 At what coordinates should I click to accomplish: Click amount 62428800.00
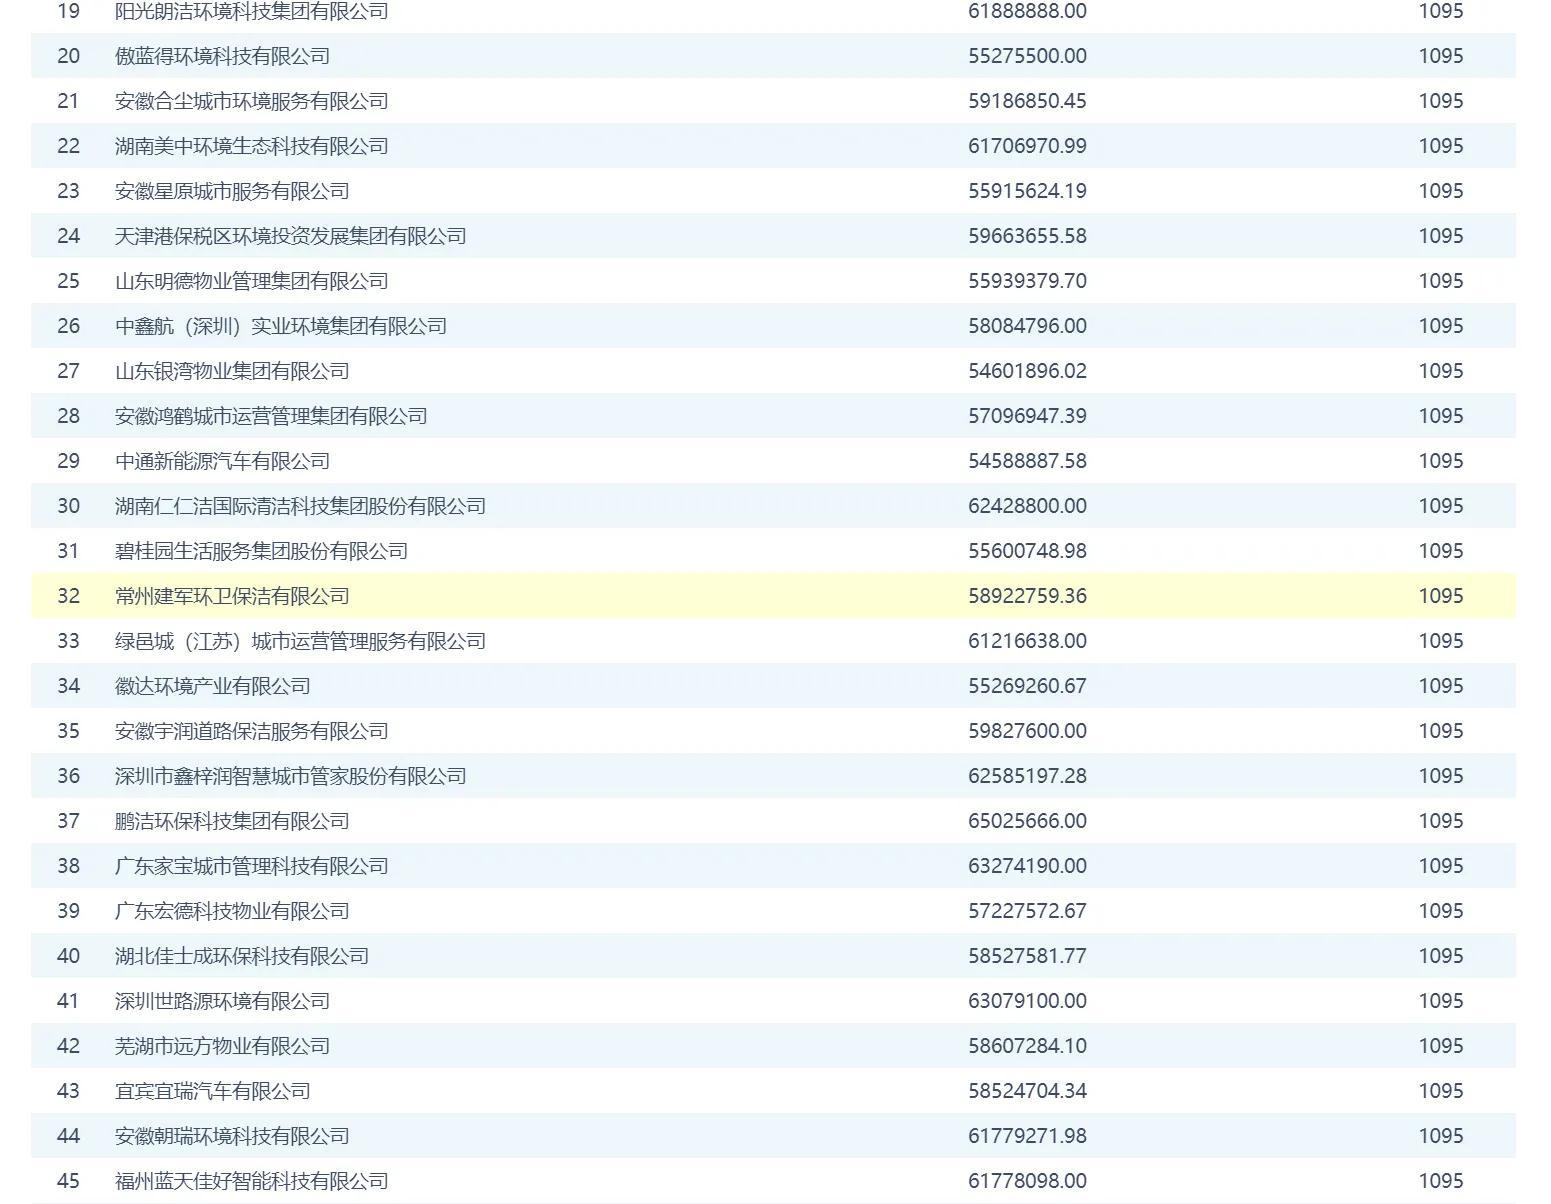(1027, 506)
